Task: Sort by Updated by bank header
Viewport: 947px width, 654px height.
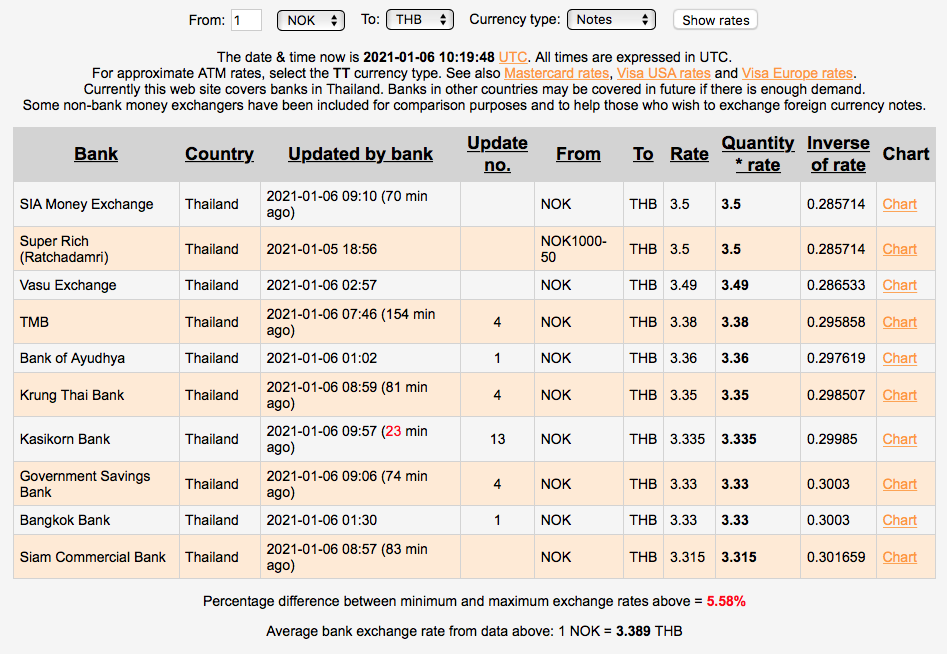Action: coord(360,154)
